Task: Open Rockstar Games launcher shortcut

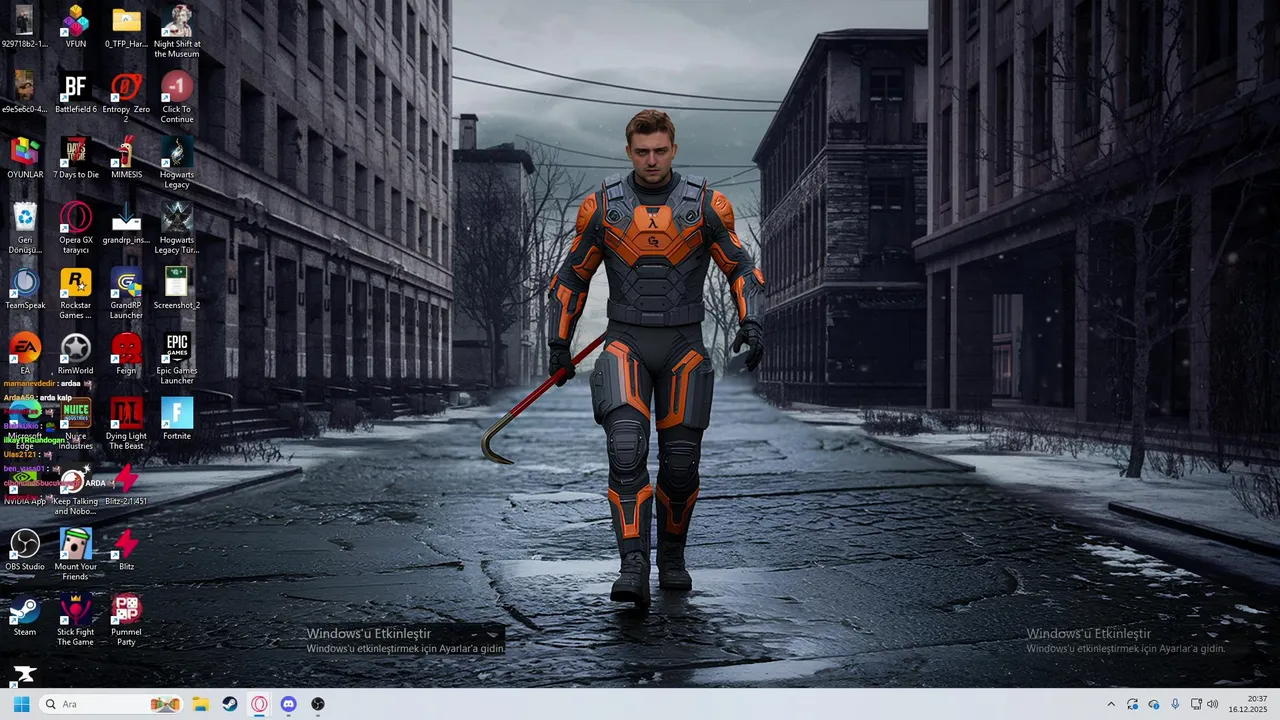Action: [x=75, y=293]
